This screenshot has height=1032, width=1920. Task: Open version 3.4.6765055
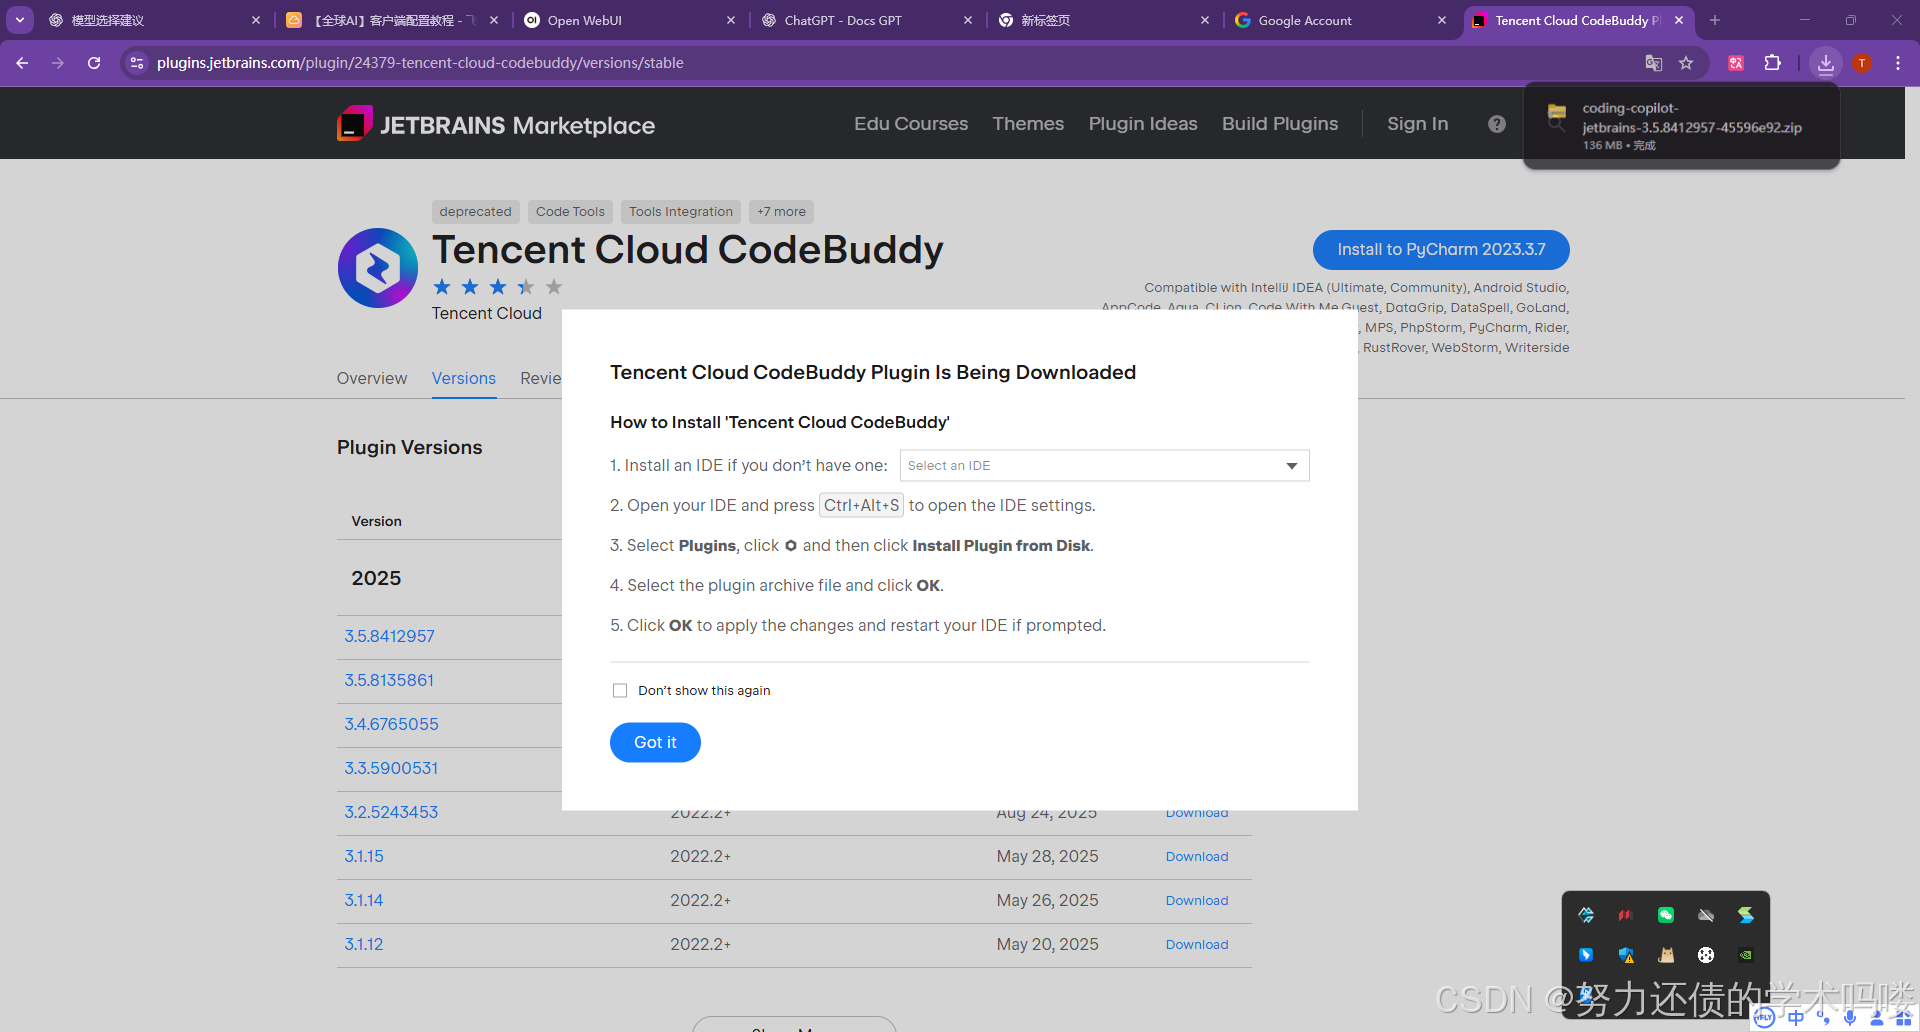[391, 724]
